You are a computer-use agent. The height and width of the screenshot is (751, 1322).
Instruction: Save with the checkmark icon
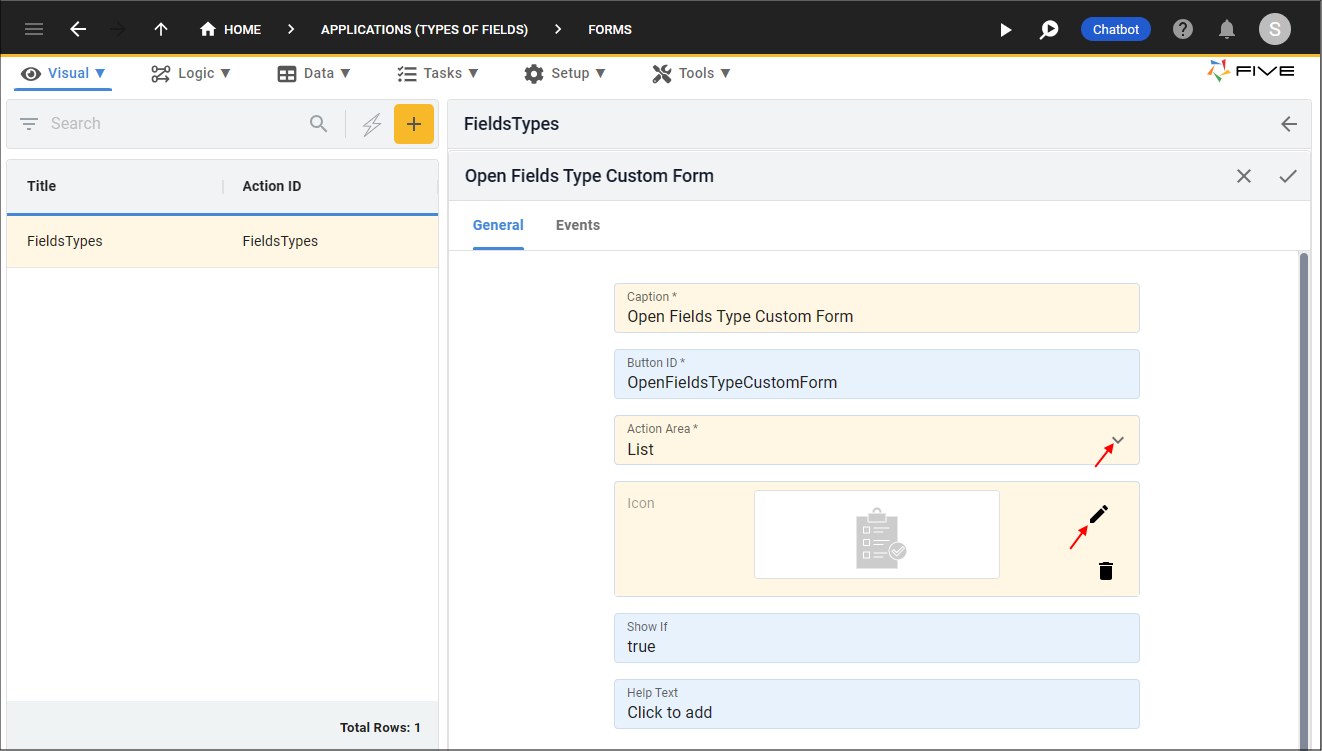pos(1288,176)
